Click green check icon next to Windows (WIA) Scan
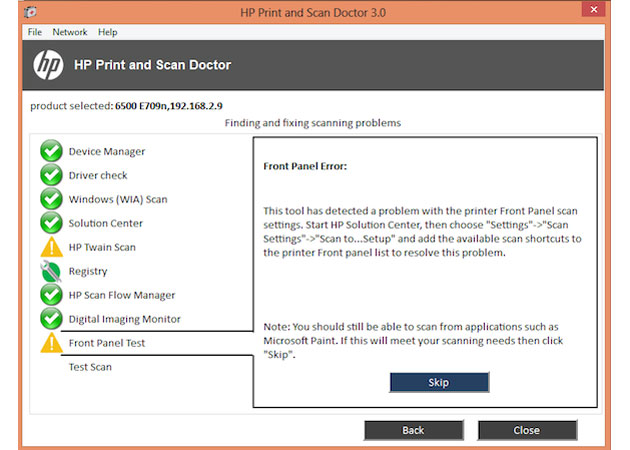Viewport: 630px width, 450px height. pos(51,200)
